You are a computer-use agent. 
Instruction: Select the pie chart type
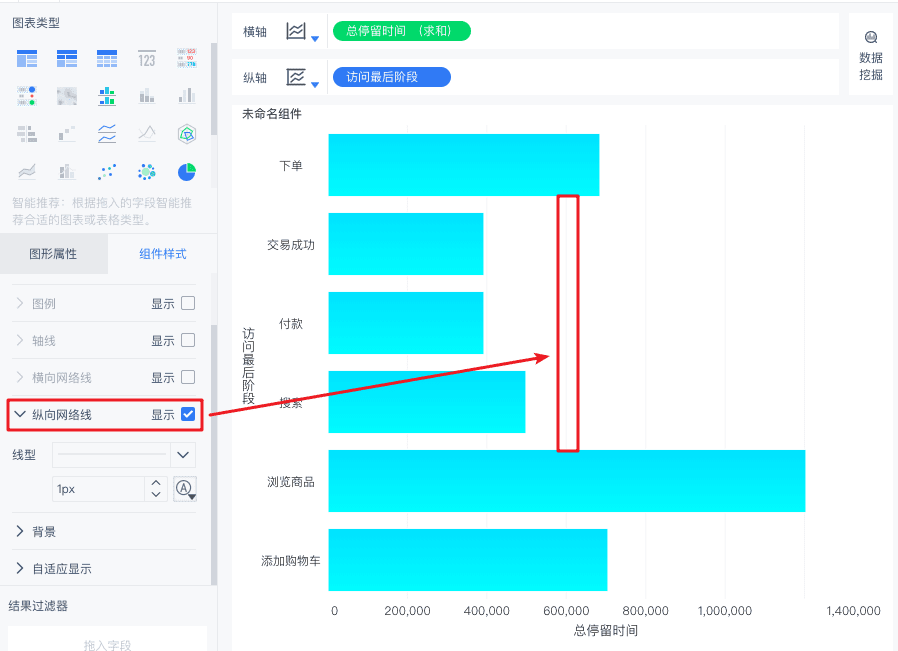[x=187, y=171]
